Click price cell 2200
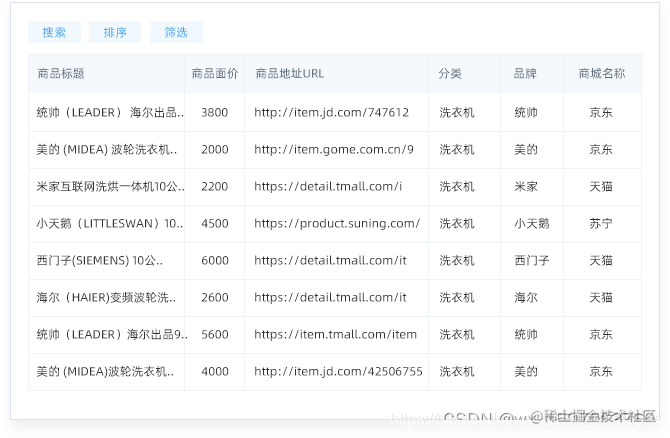 [215, 186]
